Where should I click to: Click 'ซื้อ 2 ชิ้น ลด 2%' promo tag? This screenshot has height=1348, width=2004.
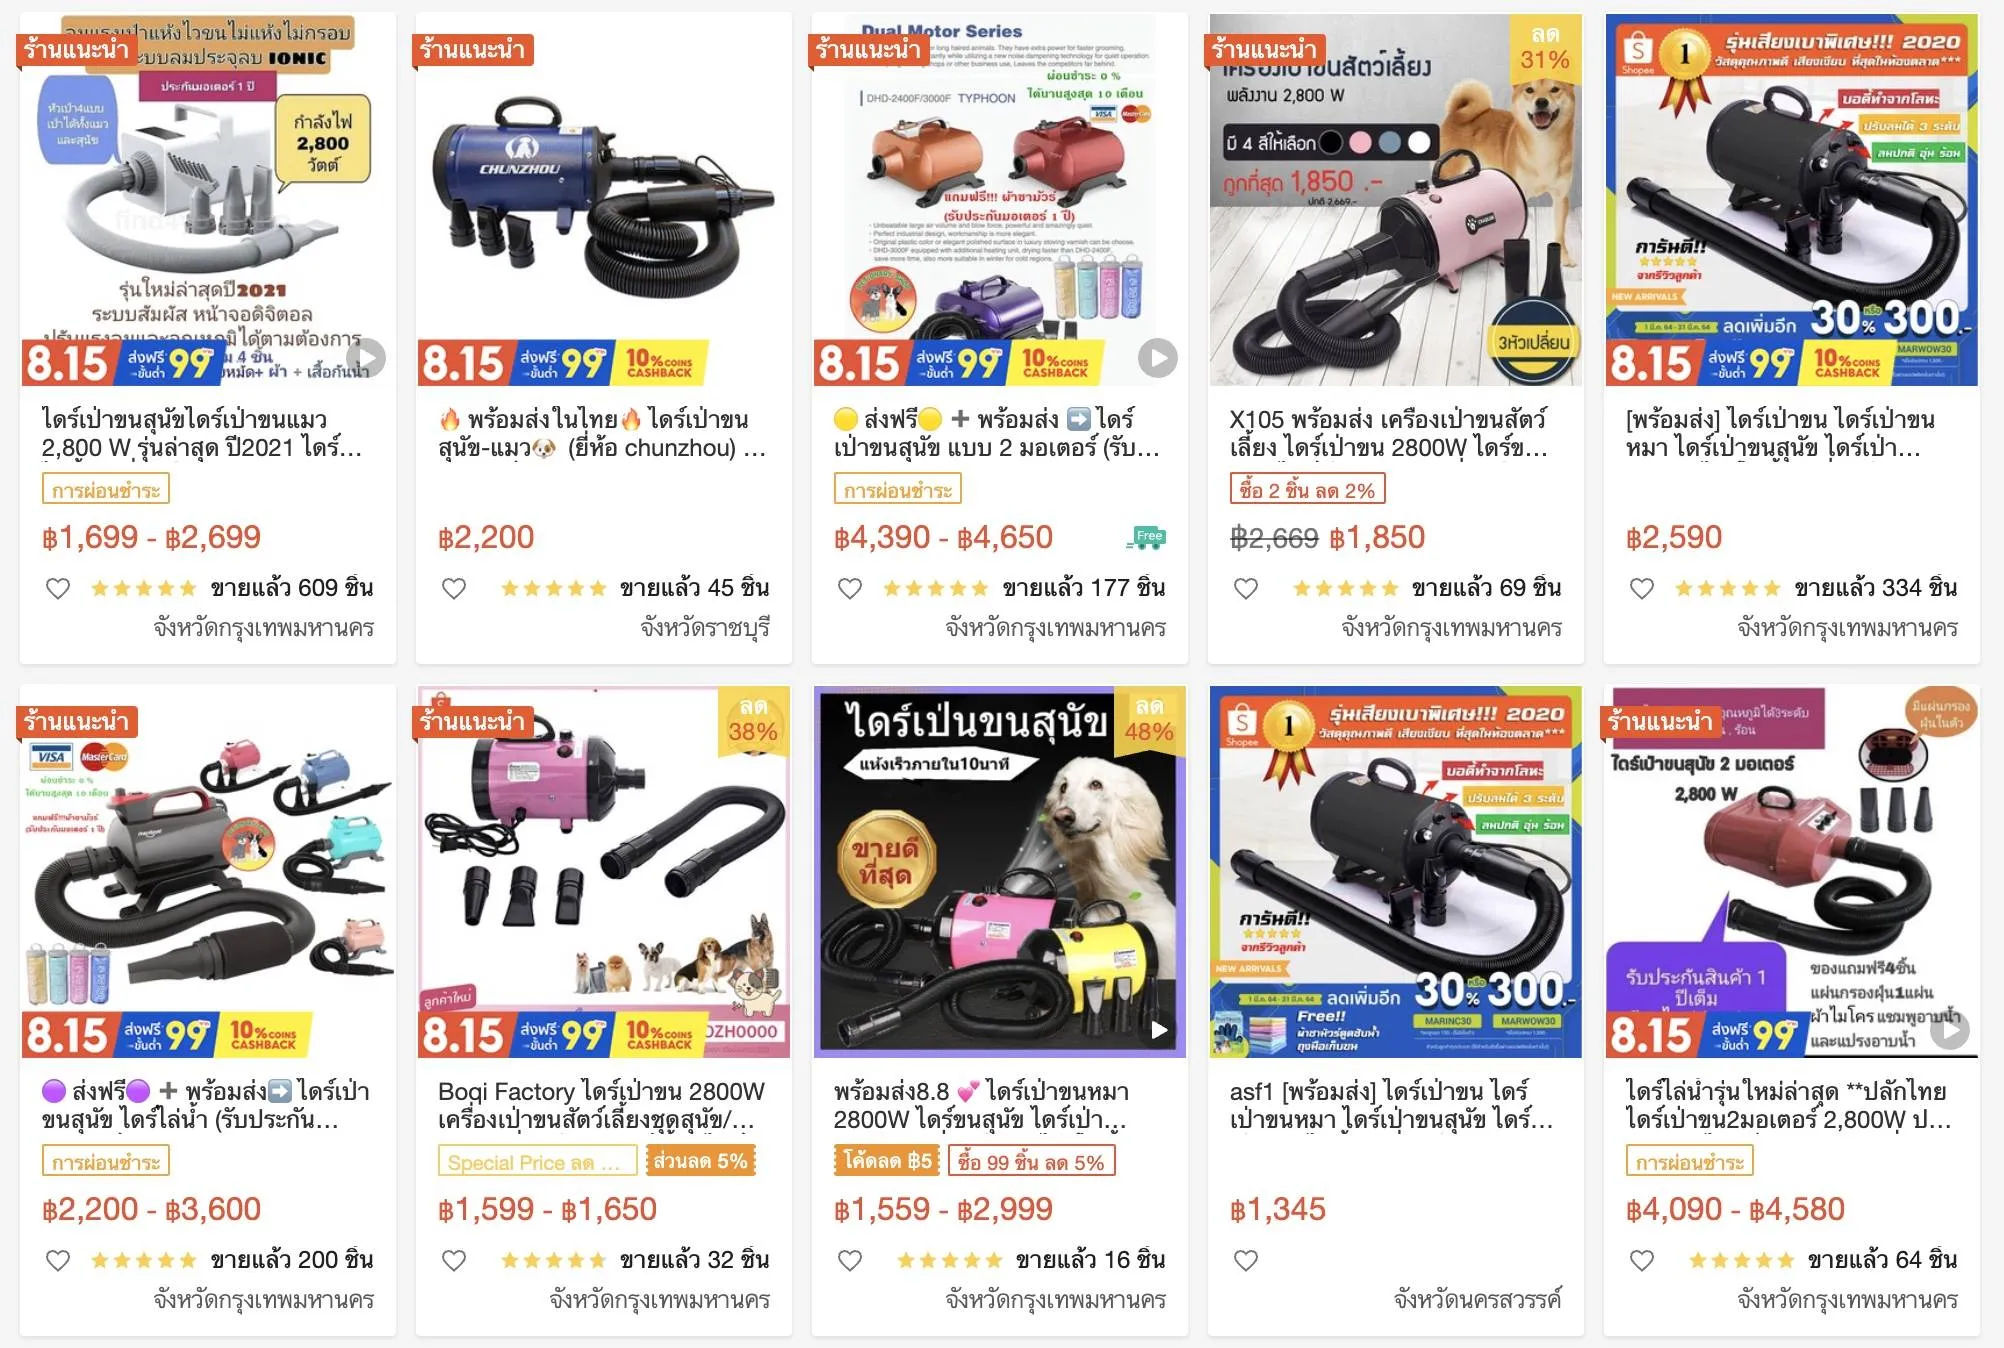click(1307, 490)
